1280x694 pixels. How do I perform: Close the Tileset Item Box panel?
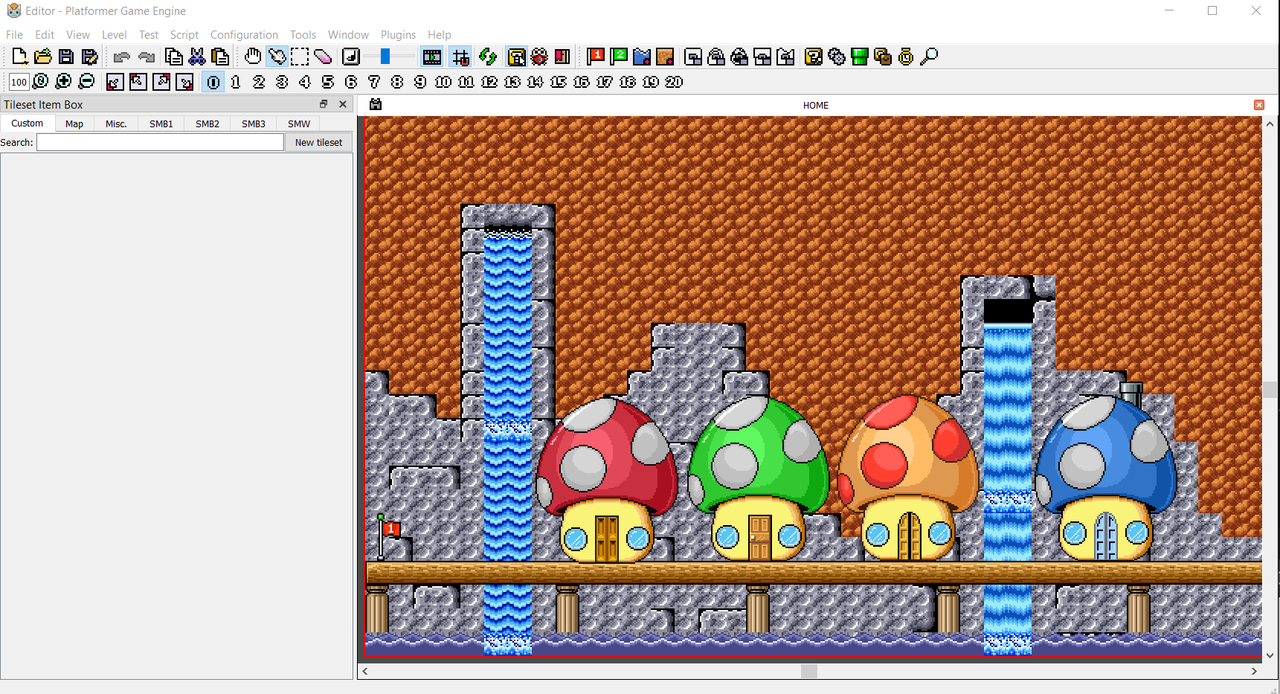(x=343, y=104)
